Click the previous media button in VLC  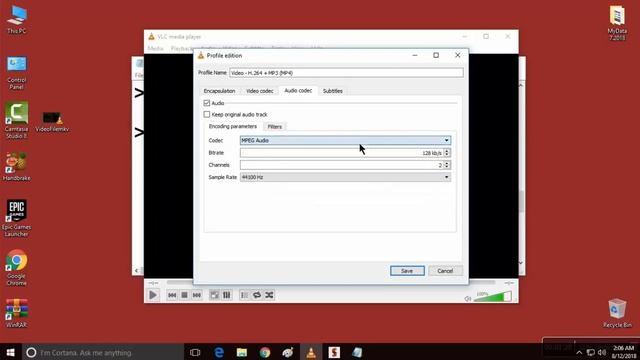172,295
